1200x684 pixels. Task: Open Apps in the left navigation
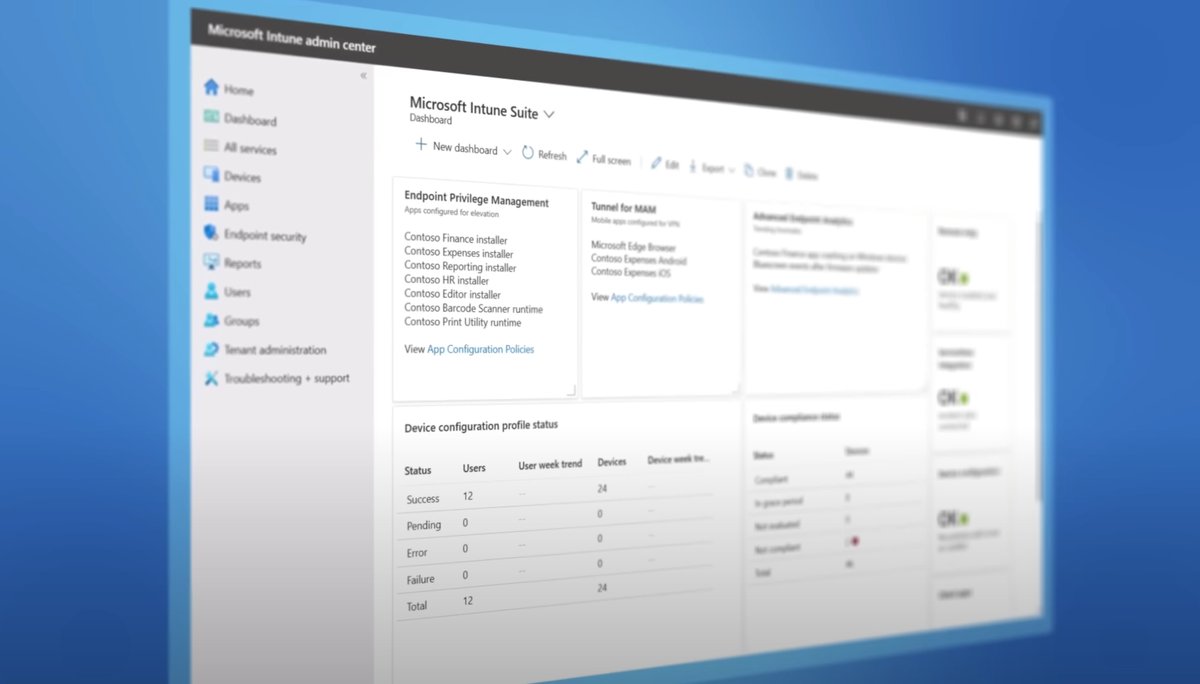click(x=226, y=205)
